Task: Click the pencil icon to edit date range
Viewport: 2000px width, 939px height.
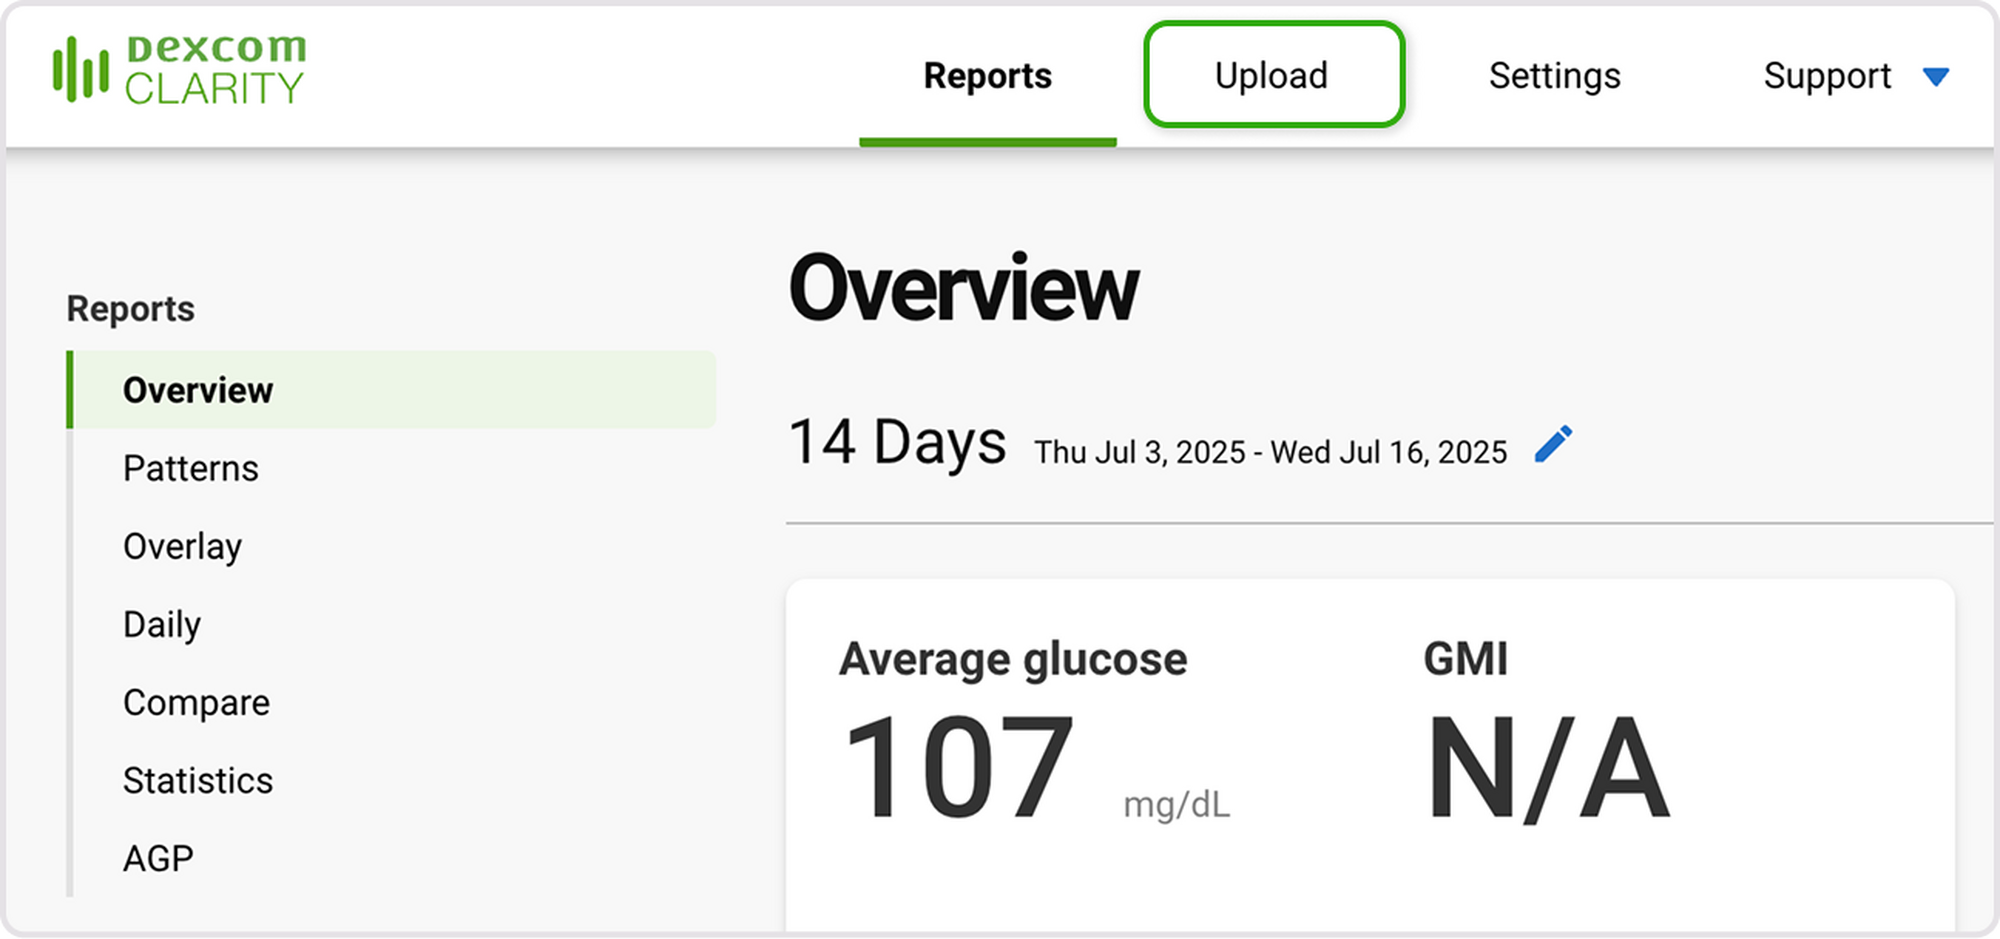Action: [x=1553, y=445]
